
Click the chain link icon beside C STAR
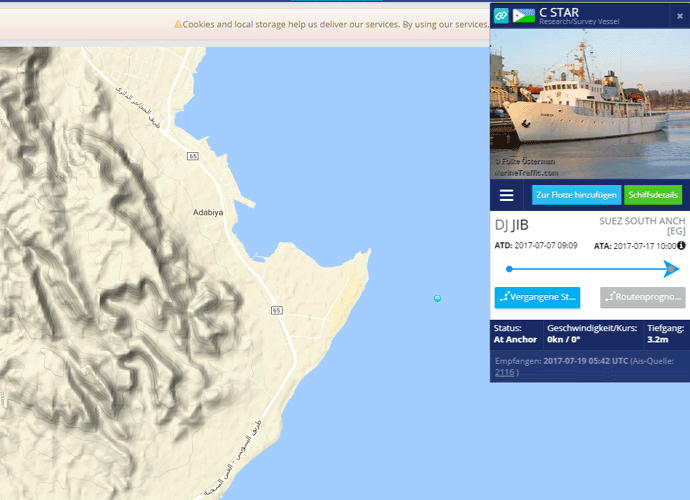point(502,15)
